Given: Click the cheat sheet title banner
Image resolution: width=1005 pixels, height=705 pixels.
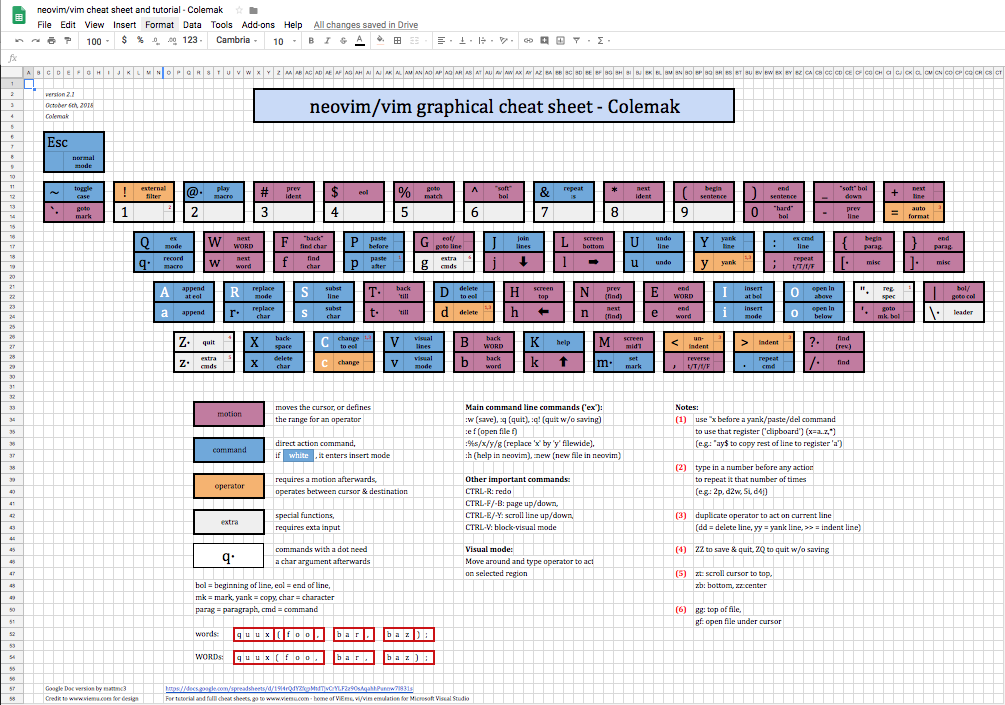Looking at the screenshot, I should [494, 106].
